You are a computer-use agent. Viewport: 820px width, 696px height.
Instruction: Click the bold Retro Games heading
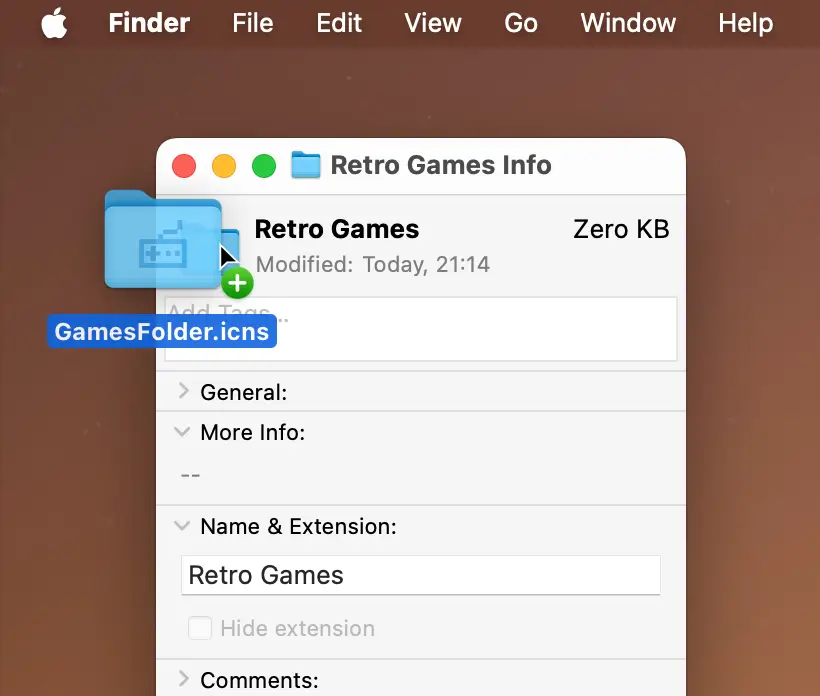tap(337, 229)
